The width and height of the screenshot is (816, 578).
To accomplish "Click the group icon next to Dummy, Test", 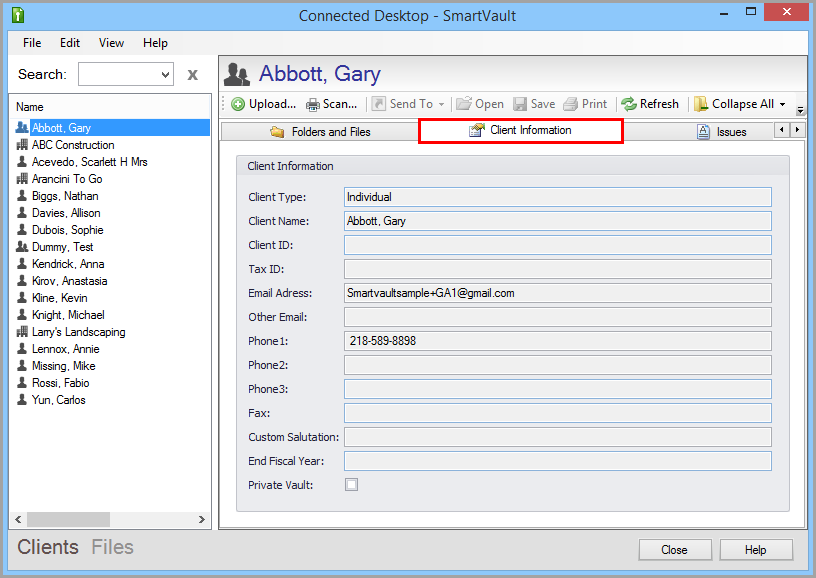I will (22, 247).
